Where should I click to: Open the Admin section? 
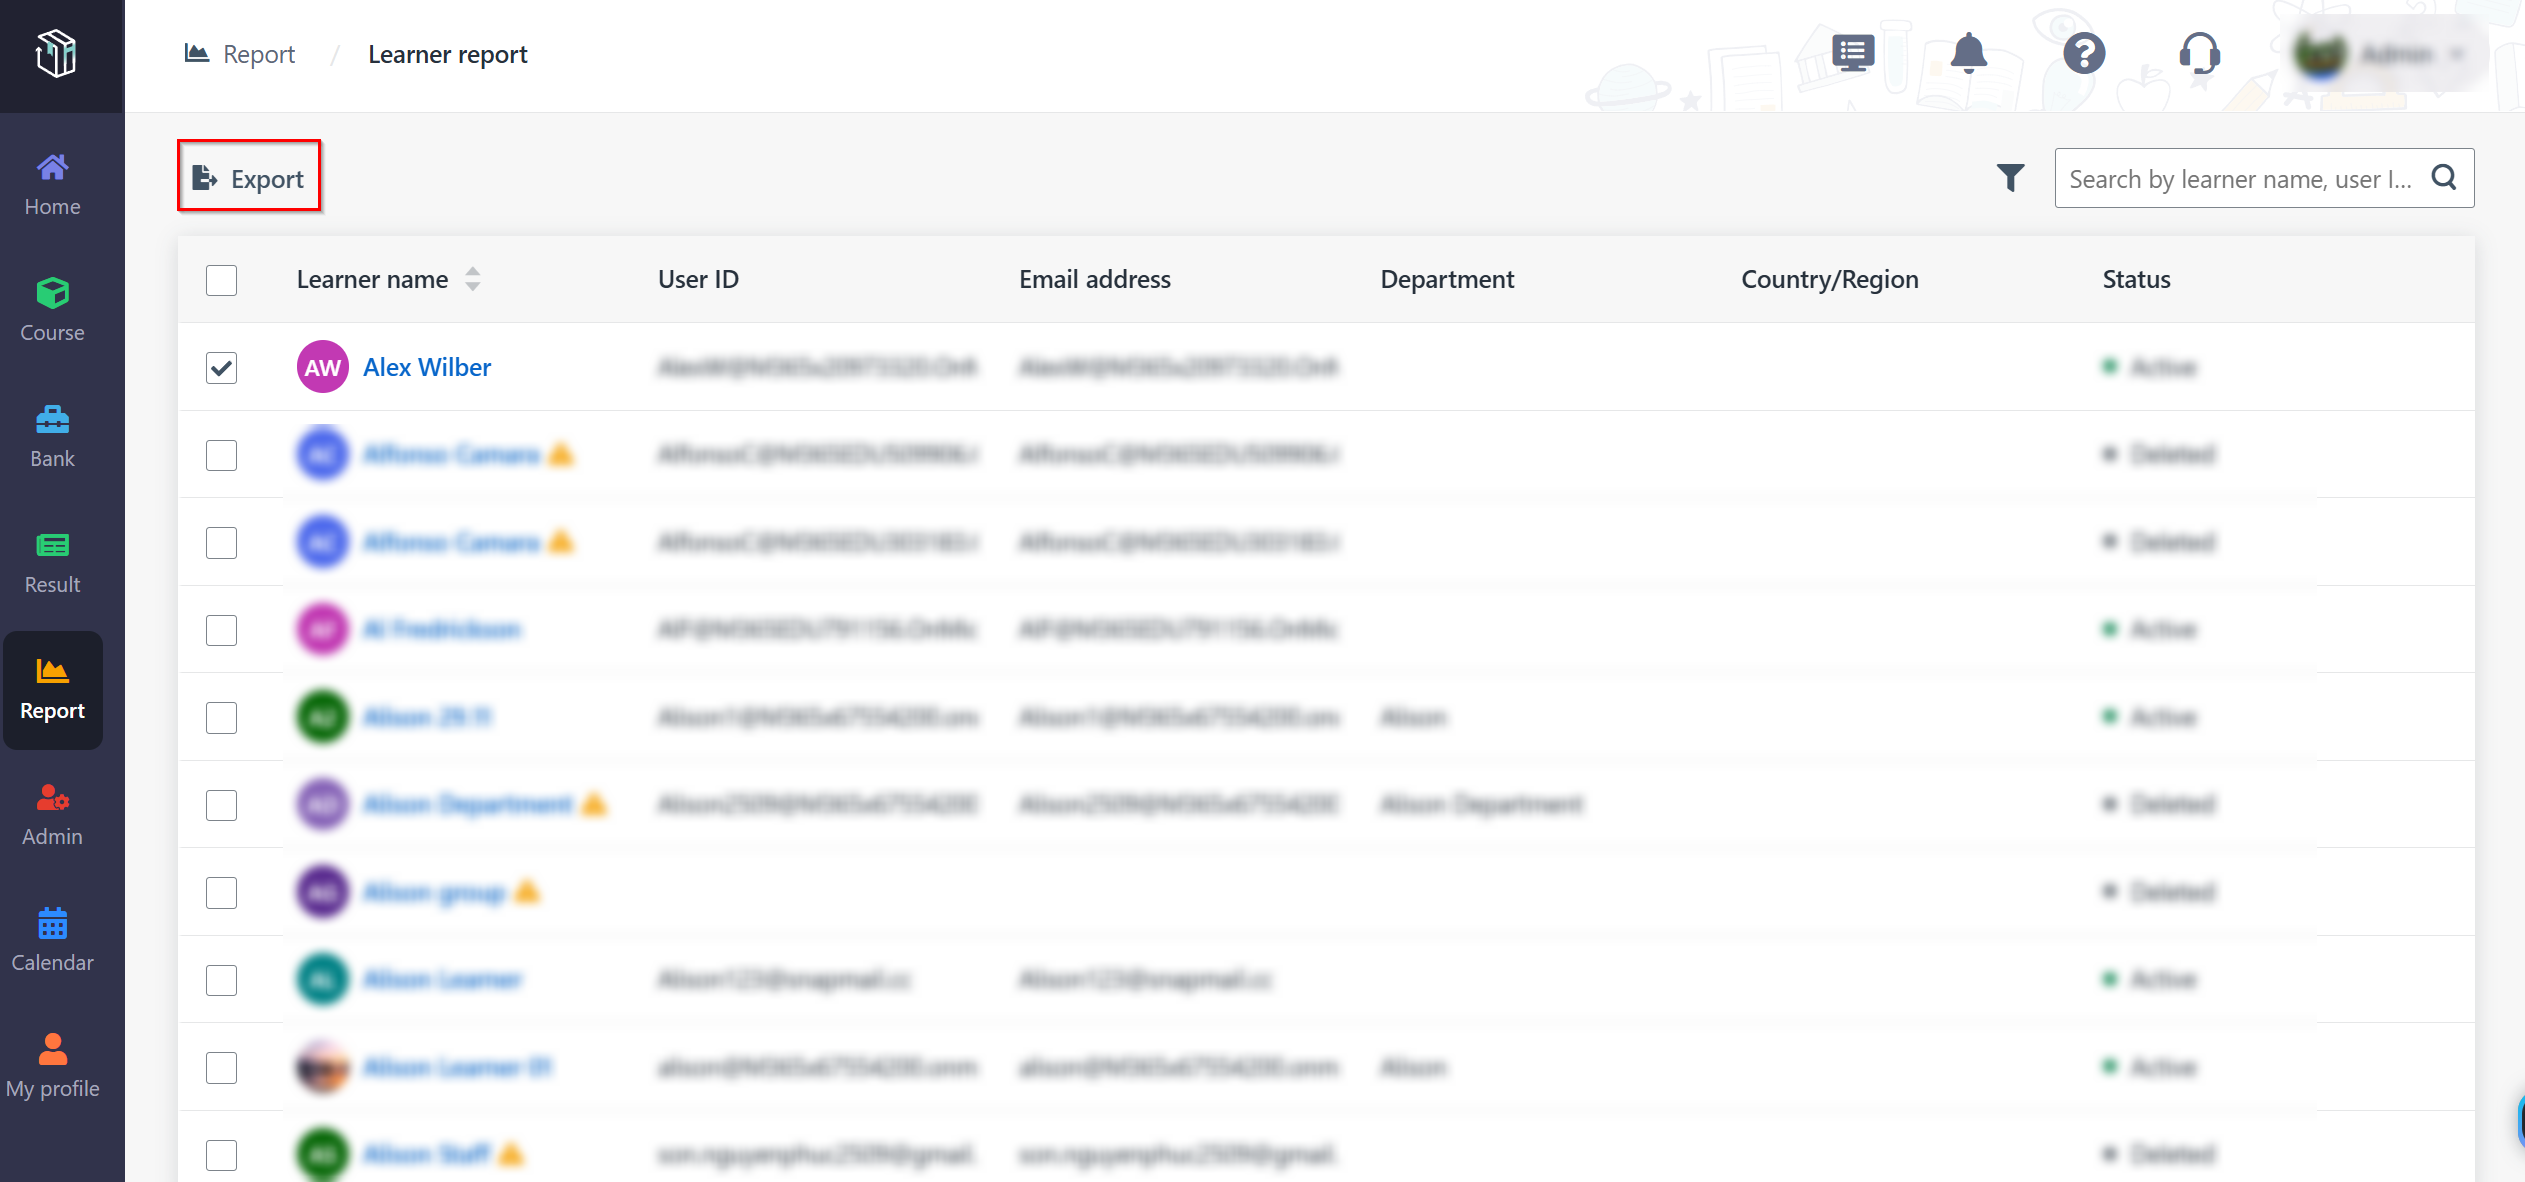(52, 815)
